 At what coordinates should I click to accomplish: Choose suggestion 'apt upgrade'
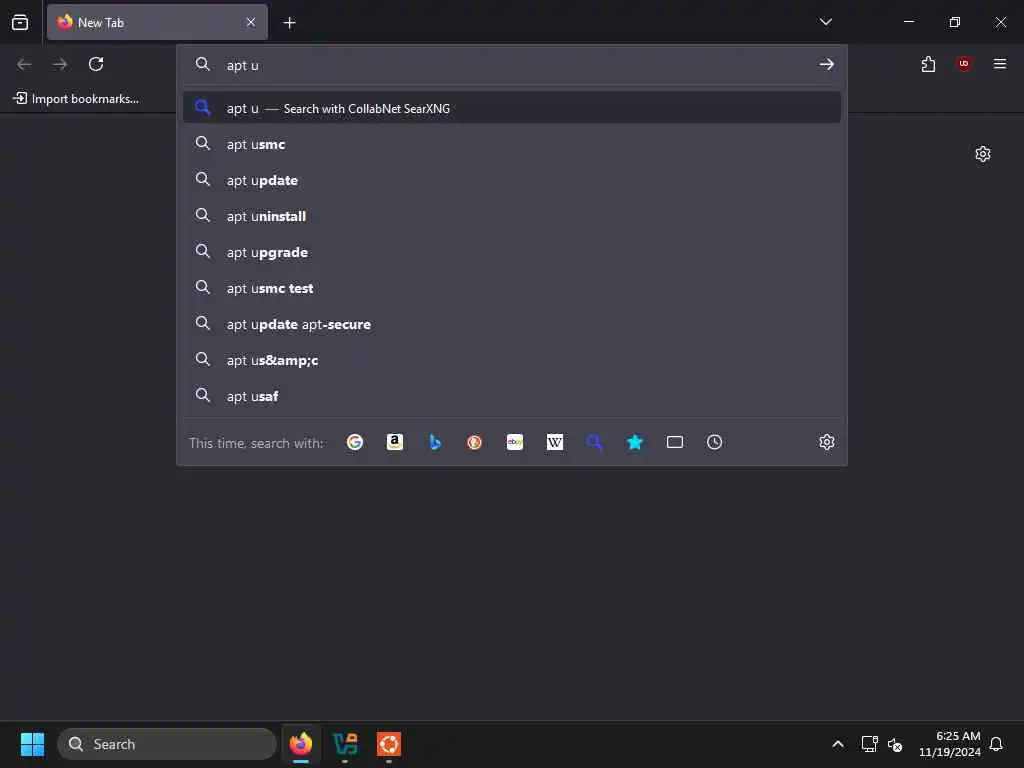(512, 252)
